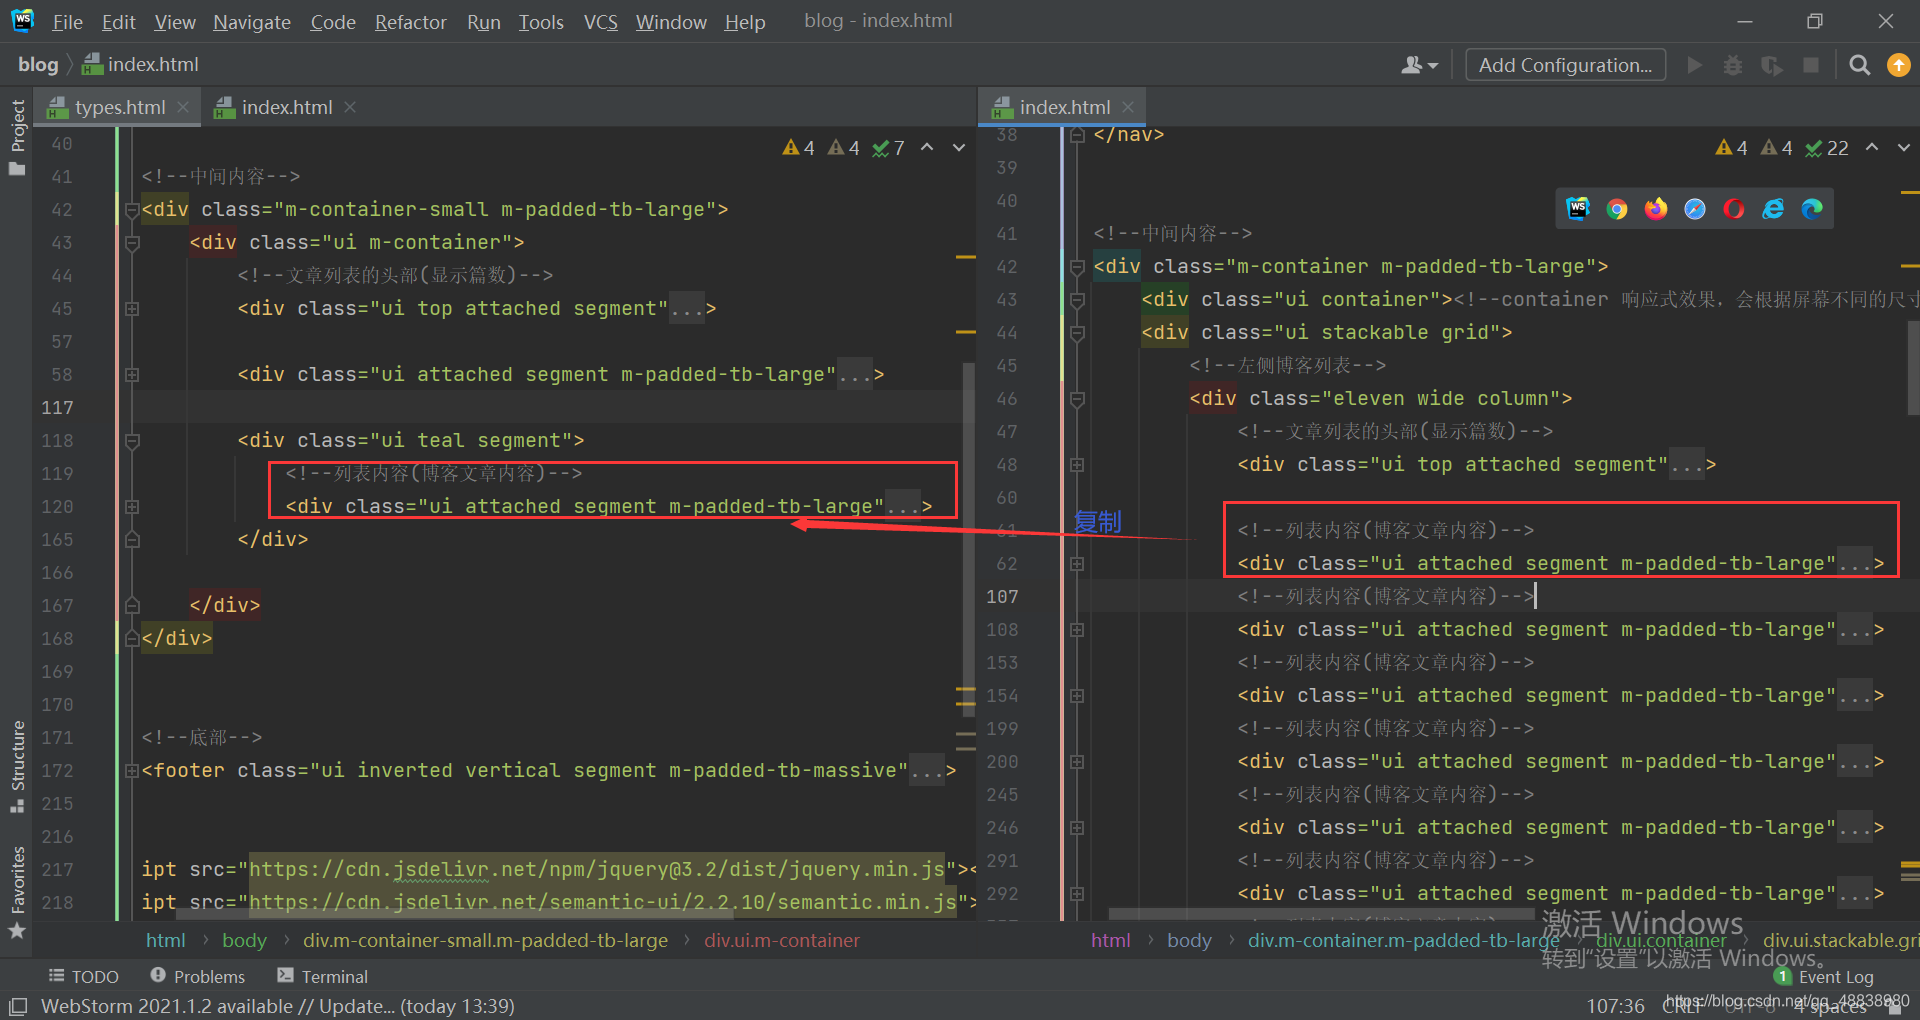Open page in Safari browser icon

tap(1695, 208)
